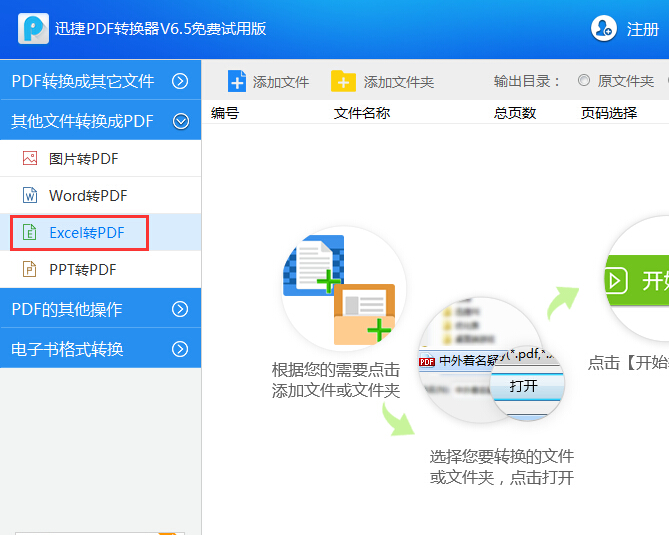Click the PPT presentation icon
Screen dimensions: 669x535
tap(29, 269)
